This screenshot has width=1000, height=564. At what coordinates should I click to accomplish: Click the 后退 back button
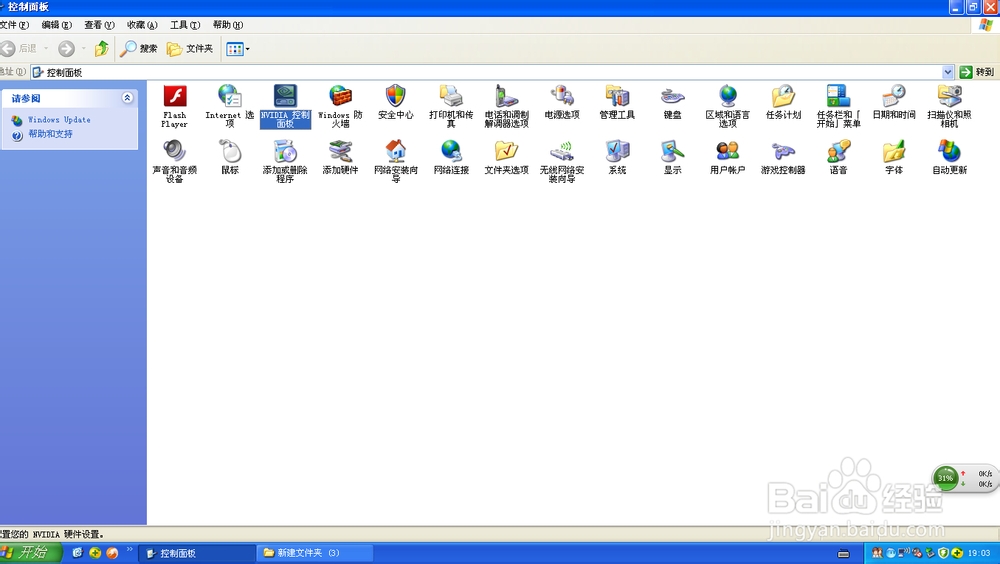click(19, 48)
